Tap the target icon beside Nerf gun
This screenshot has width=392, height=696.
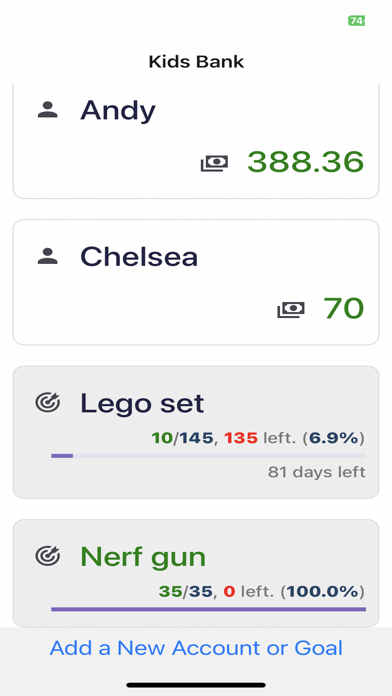[48, 555]
